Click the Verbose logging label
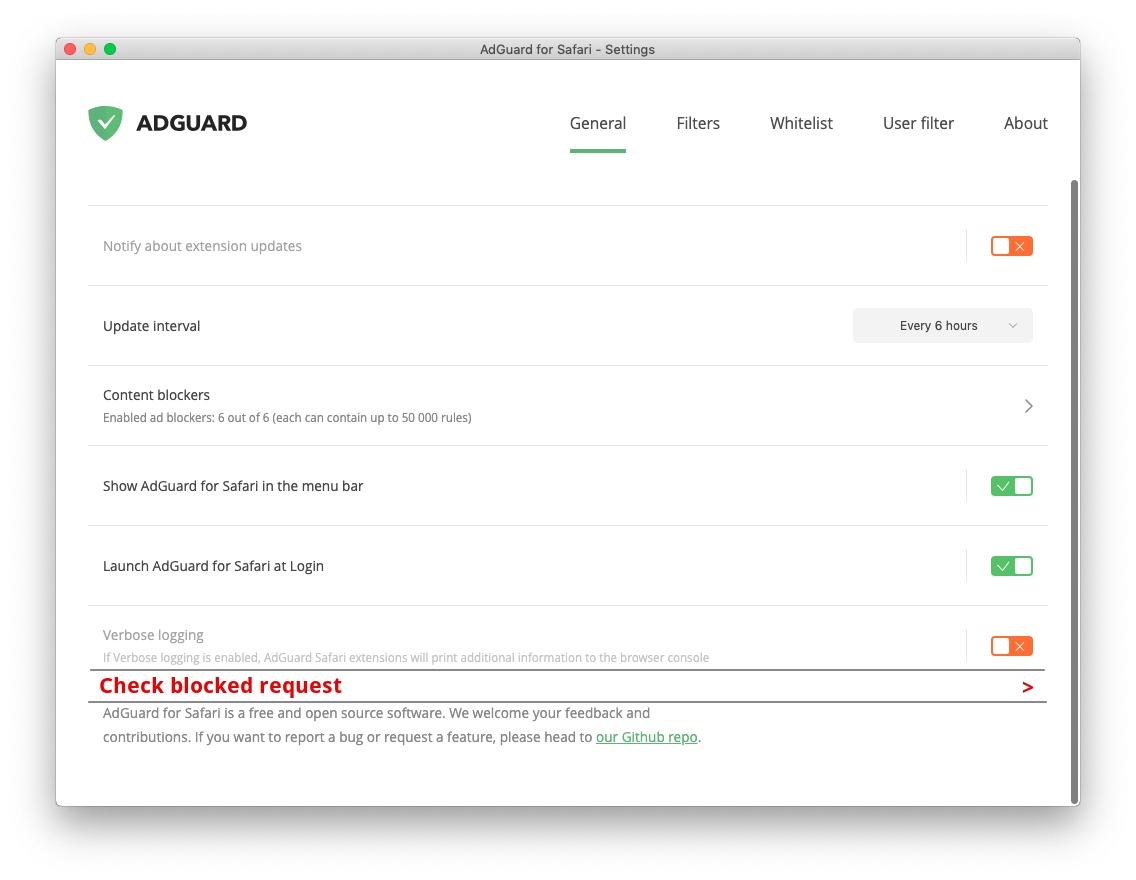 point(153,635)
